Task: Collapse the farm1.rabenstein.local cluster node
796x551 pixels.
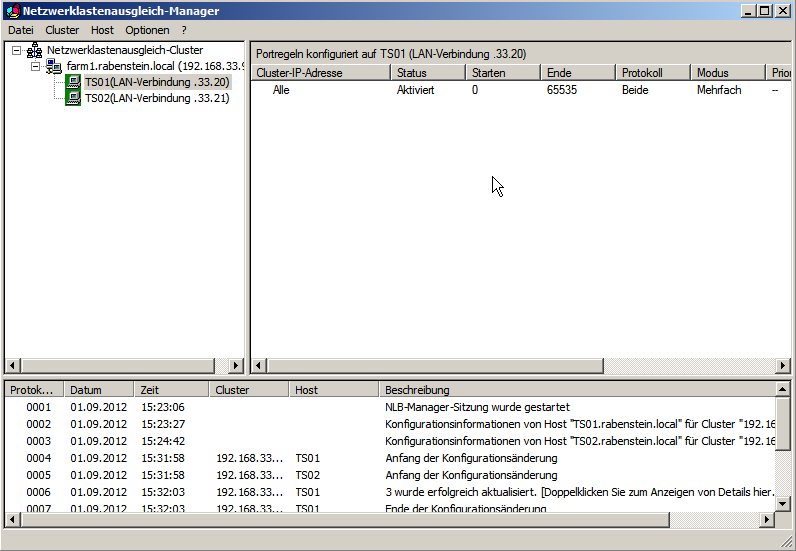Action: click(35, 66)
